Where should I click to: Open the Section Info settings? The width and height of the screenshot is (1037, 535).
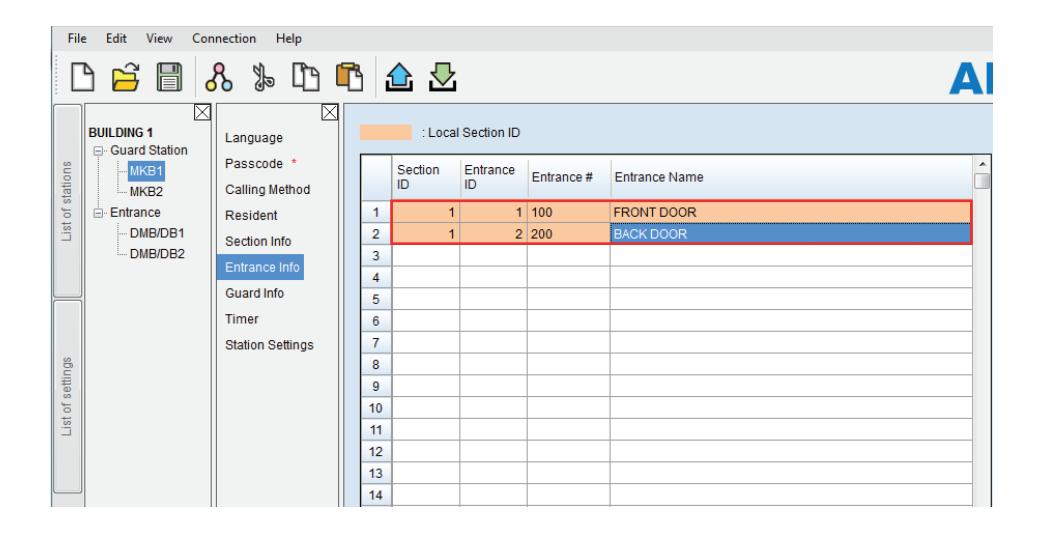pyautogui.click(x=258, y=241)
